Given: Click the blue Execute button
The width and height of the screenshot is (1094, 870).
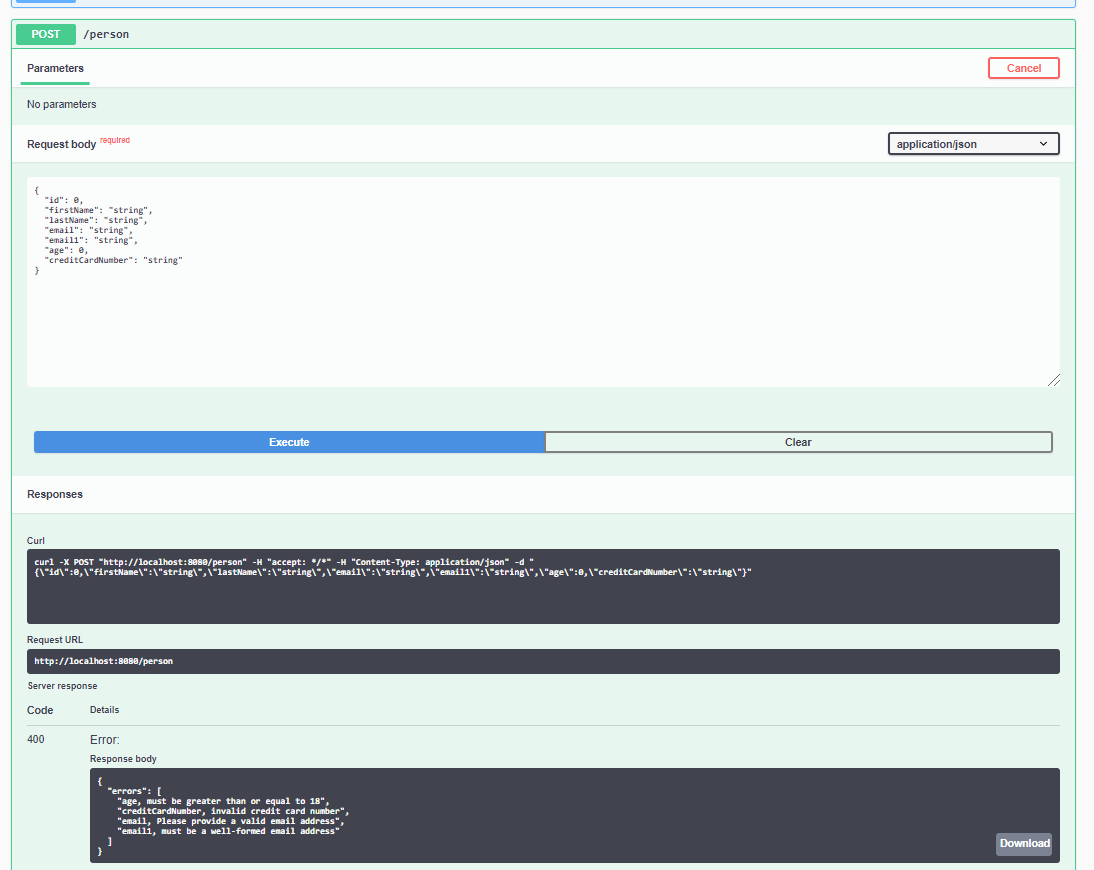Looking at the screenshot, I should pyautogui.click(x=289, y=442).
